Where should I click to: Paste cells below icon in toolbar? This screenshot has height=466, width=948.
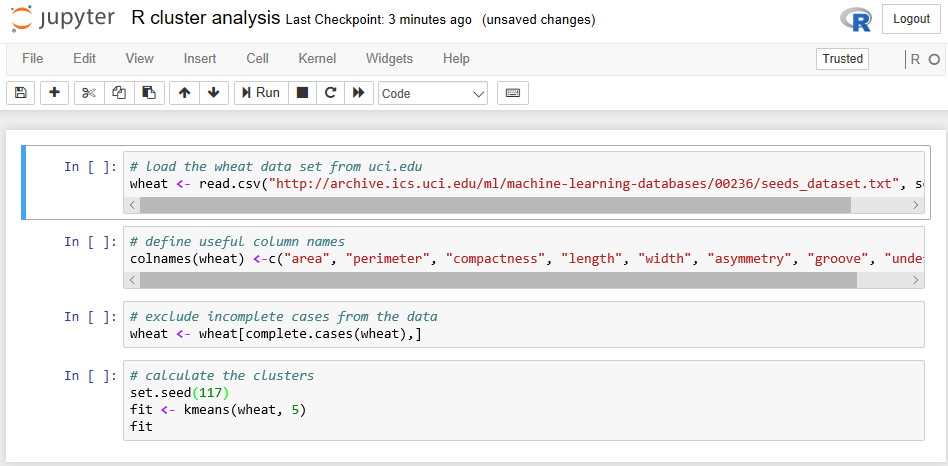pos(148,93)
